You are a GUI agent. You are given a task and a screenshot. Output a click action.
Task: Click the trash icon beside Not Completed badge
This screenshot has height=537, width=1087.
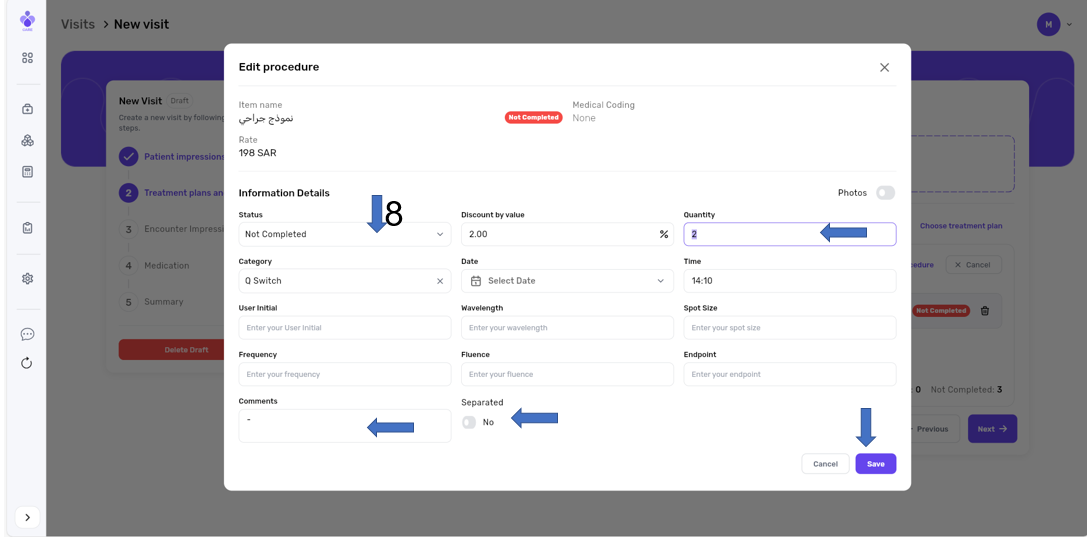(x=984, y=311)
